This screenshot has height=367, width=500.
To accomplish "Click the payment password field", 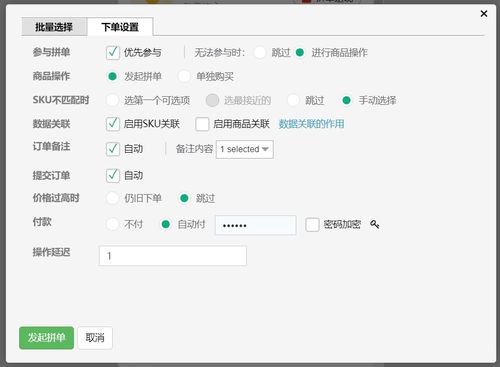I will click(256, 225).
